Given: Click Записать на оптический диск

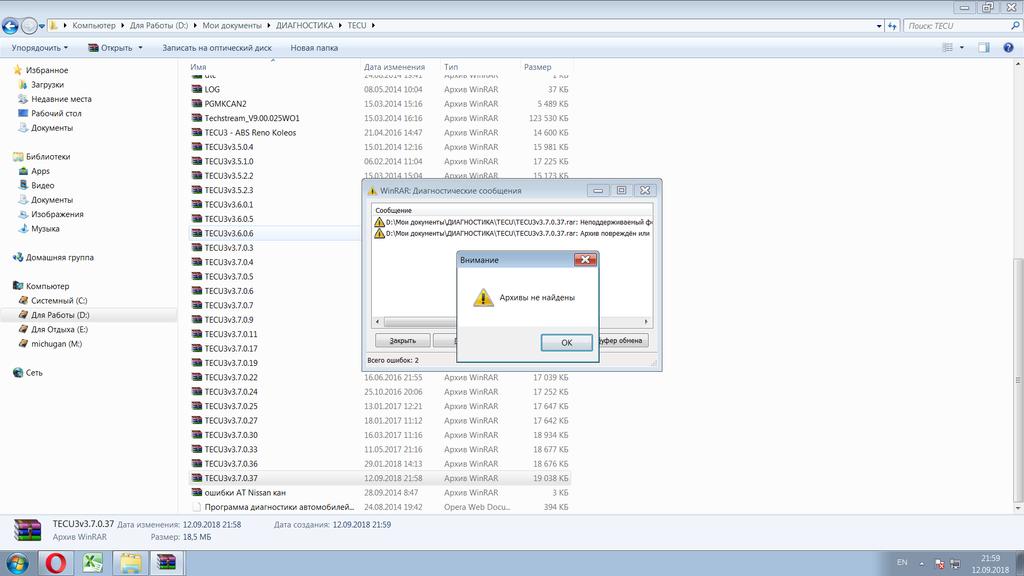Looking at the screenshot, I should point(218,47).
